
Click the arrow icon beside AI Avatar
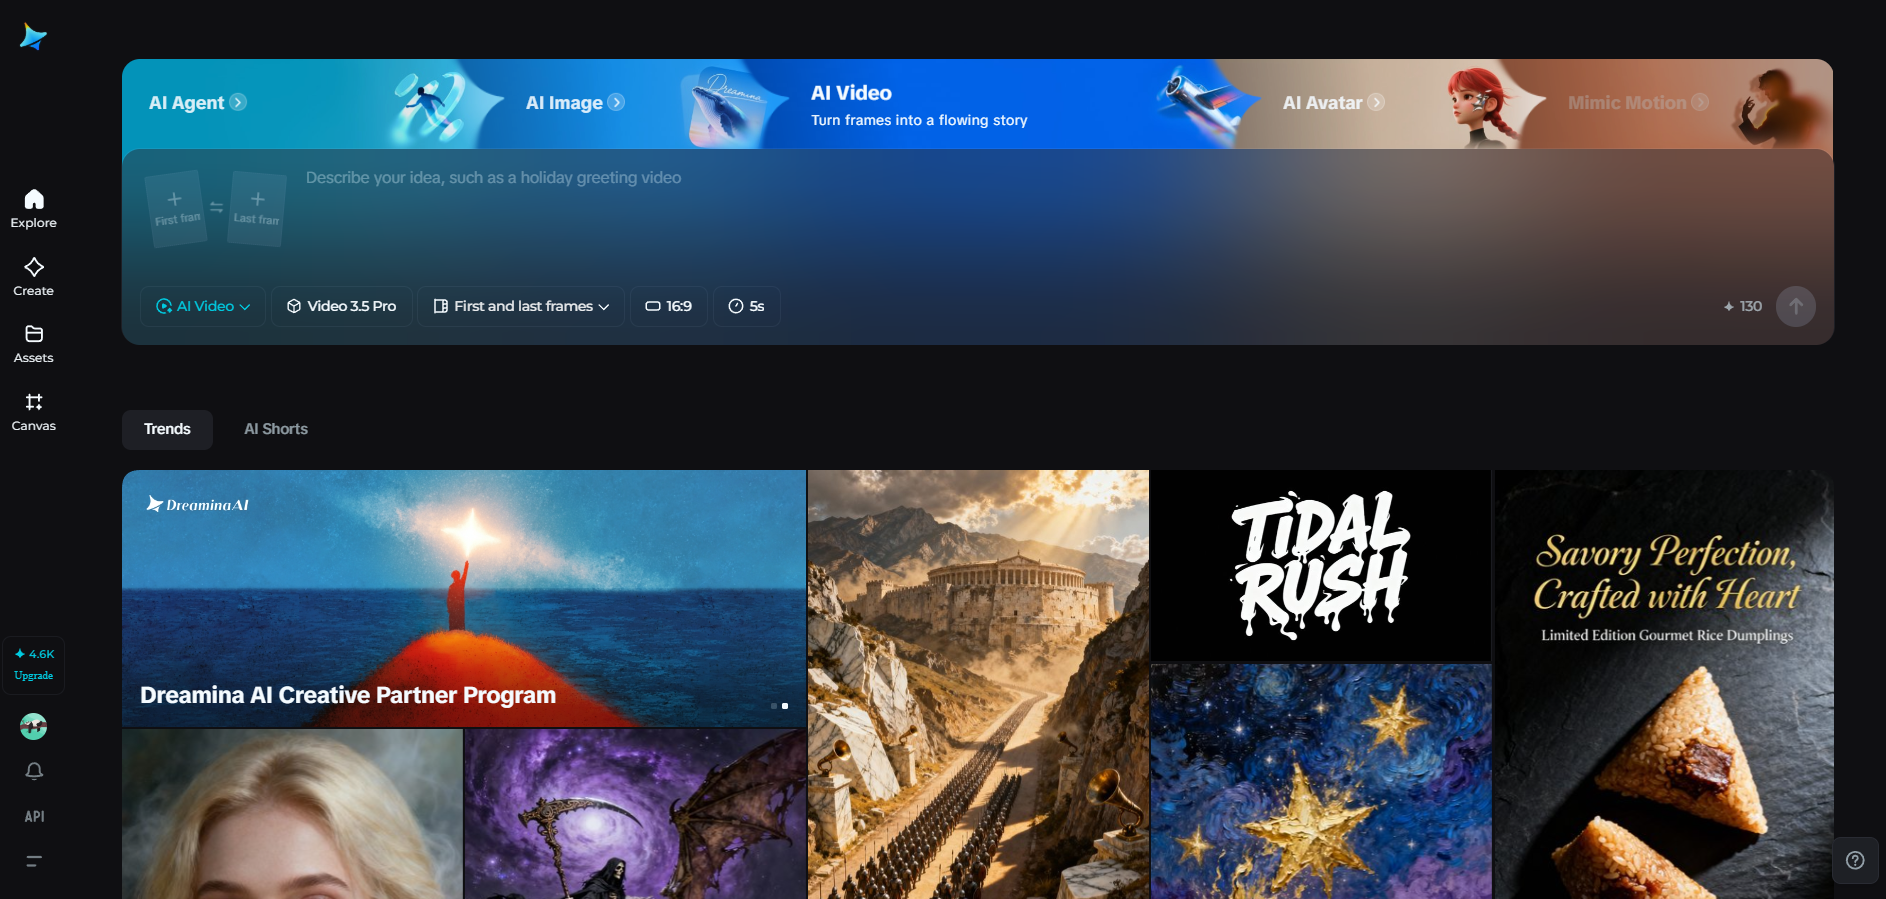click(x=1376, y=102)
